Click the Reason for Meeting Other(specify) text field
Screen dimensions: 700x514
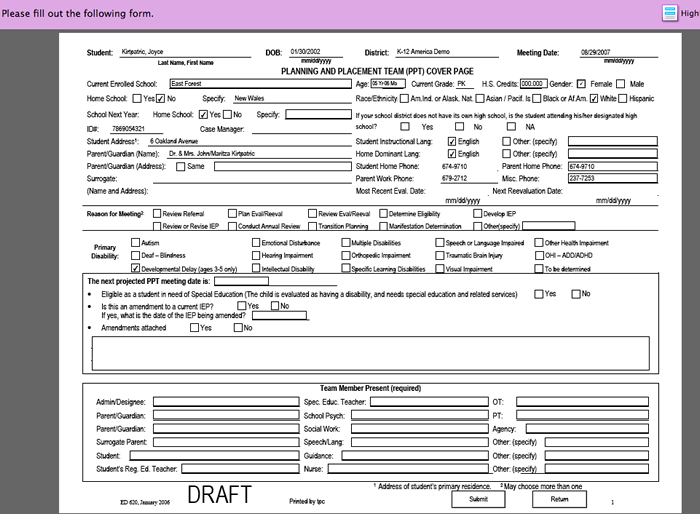coord(549,226)
